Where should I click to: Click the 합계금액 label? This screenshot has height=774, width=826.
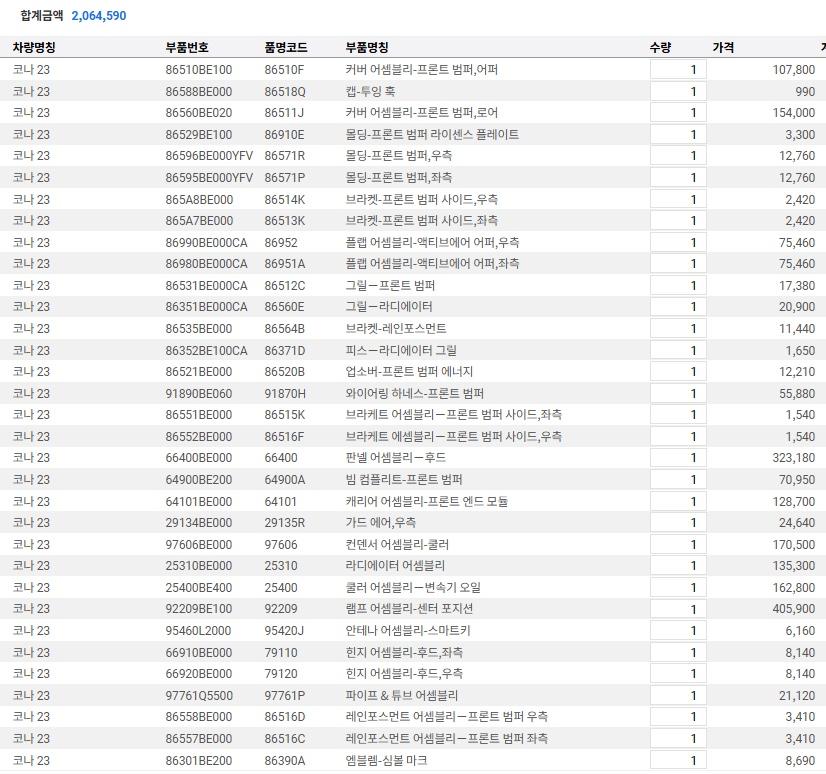pyautogui.click(x=42, y=16)
